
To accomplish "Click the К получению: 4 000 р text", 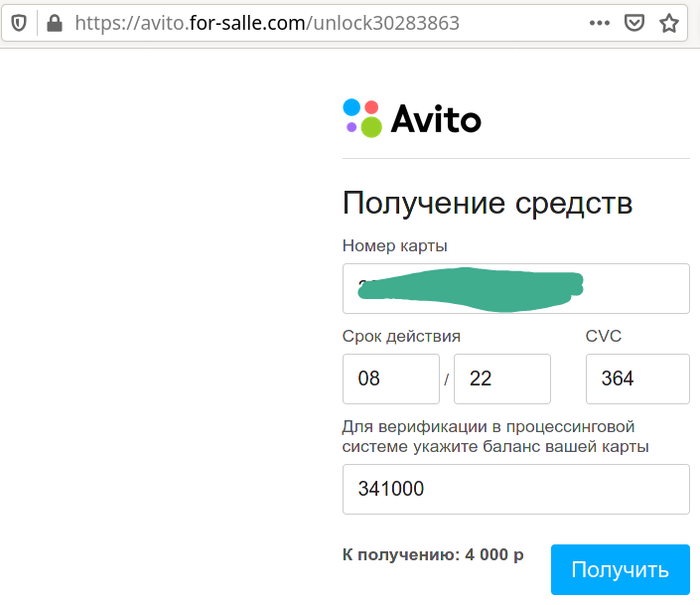I will point(432,554).
